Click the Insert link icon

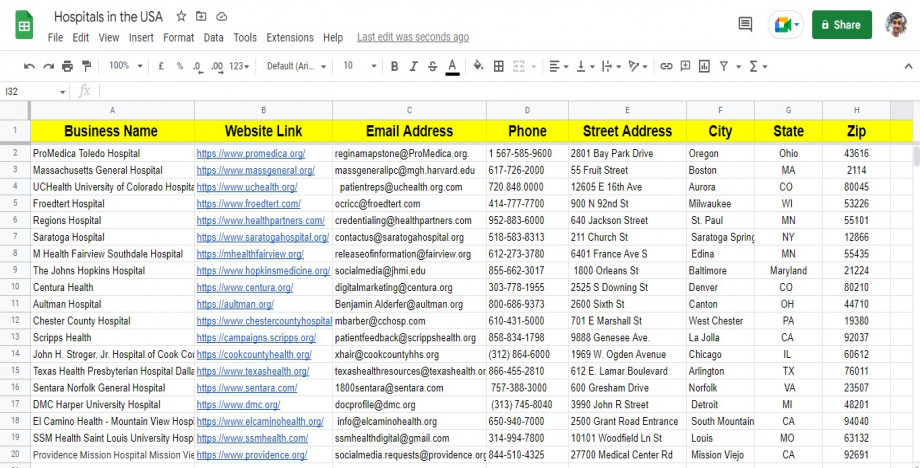667,66
